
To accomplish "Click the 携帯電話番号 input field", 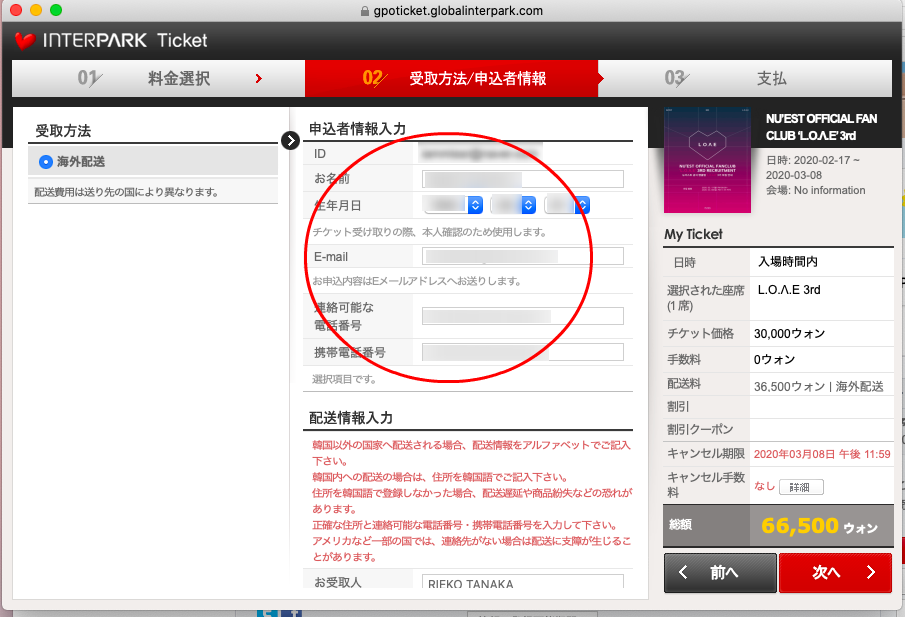I will click(x=523, y=352).
